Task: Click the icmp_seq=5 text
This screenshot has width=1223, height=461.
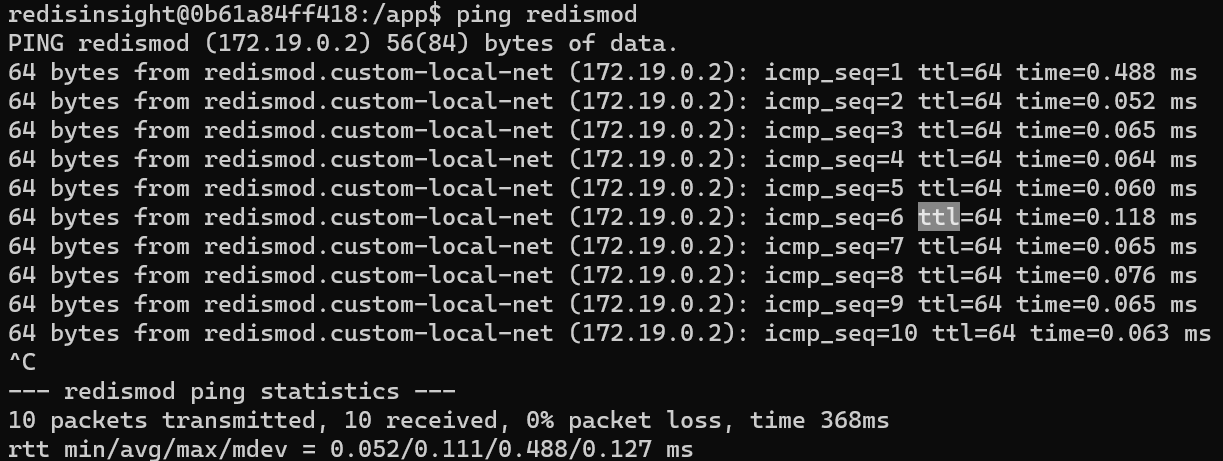Action: (834, 189)
